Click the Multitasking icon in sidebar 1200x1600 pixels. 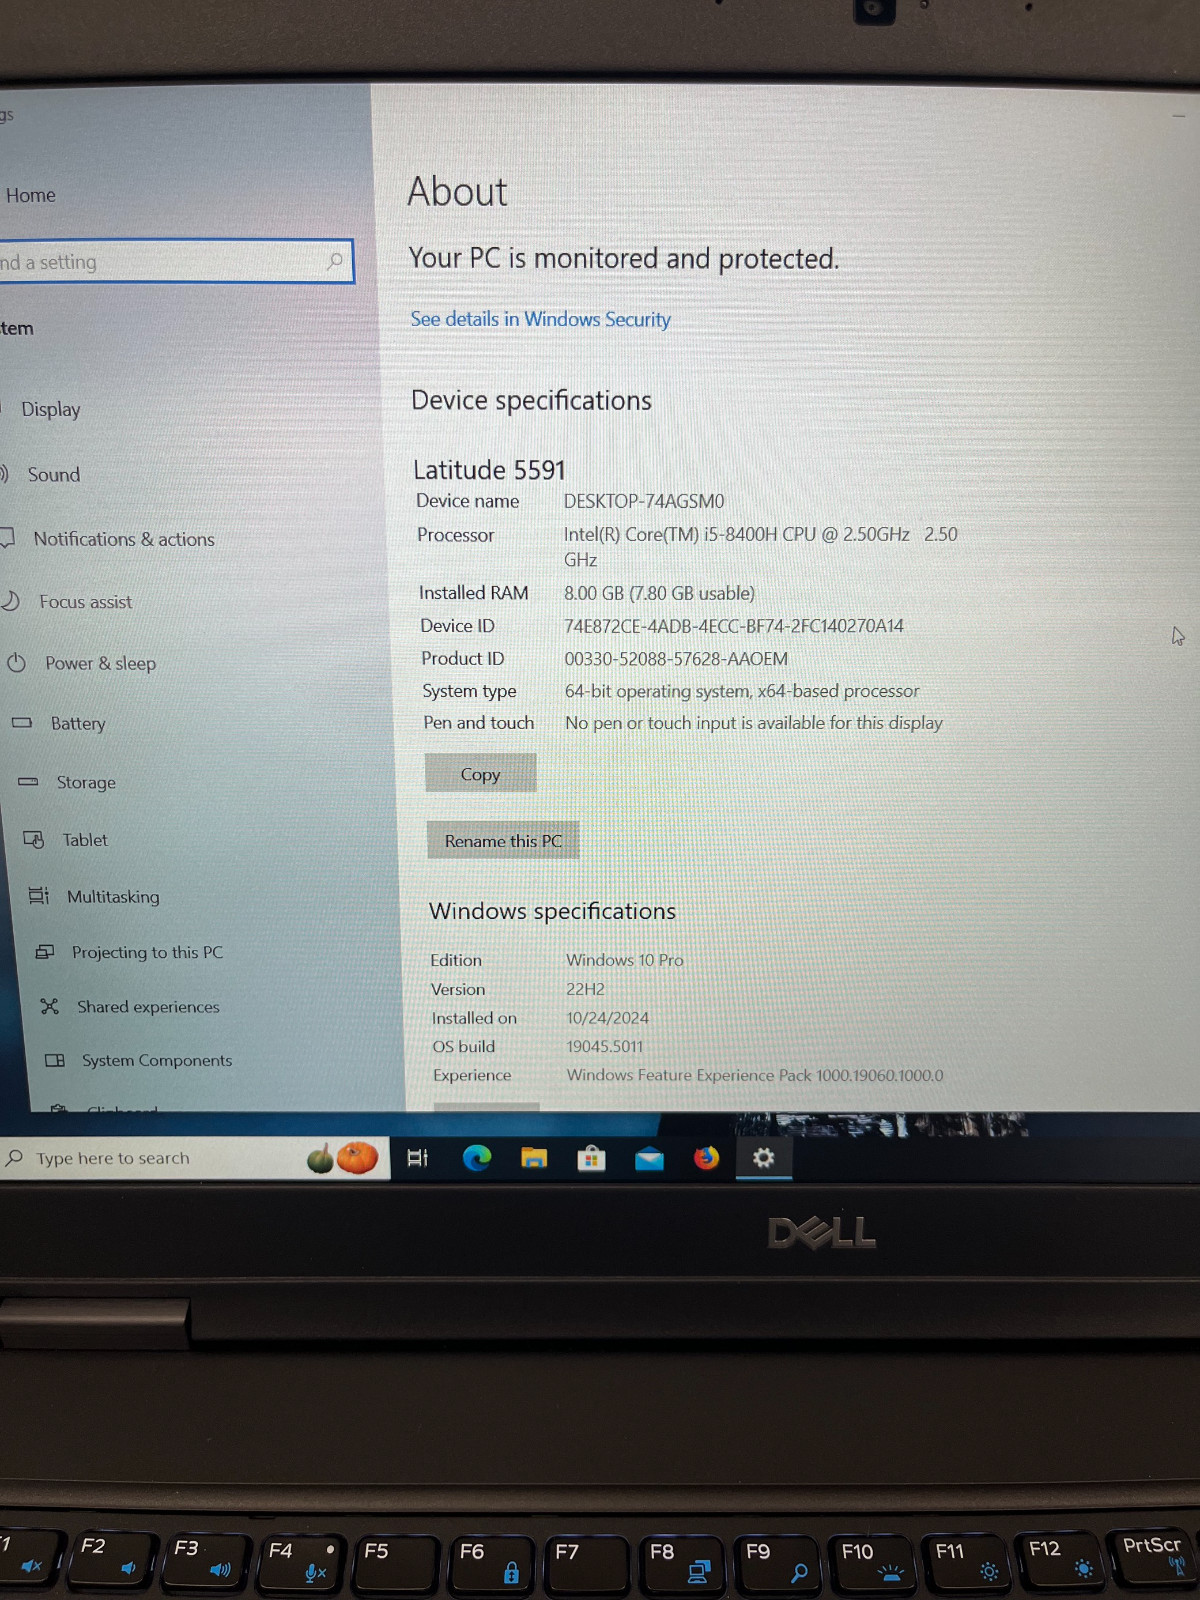coord(39,895)
